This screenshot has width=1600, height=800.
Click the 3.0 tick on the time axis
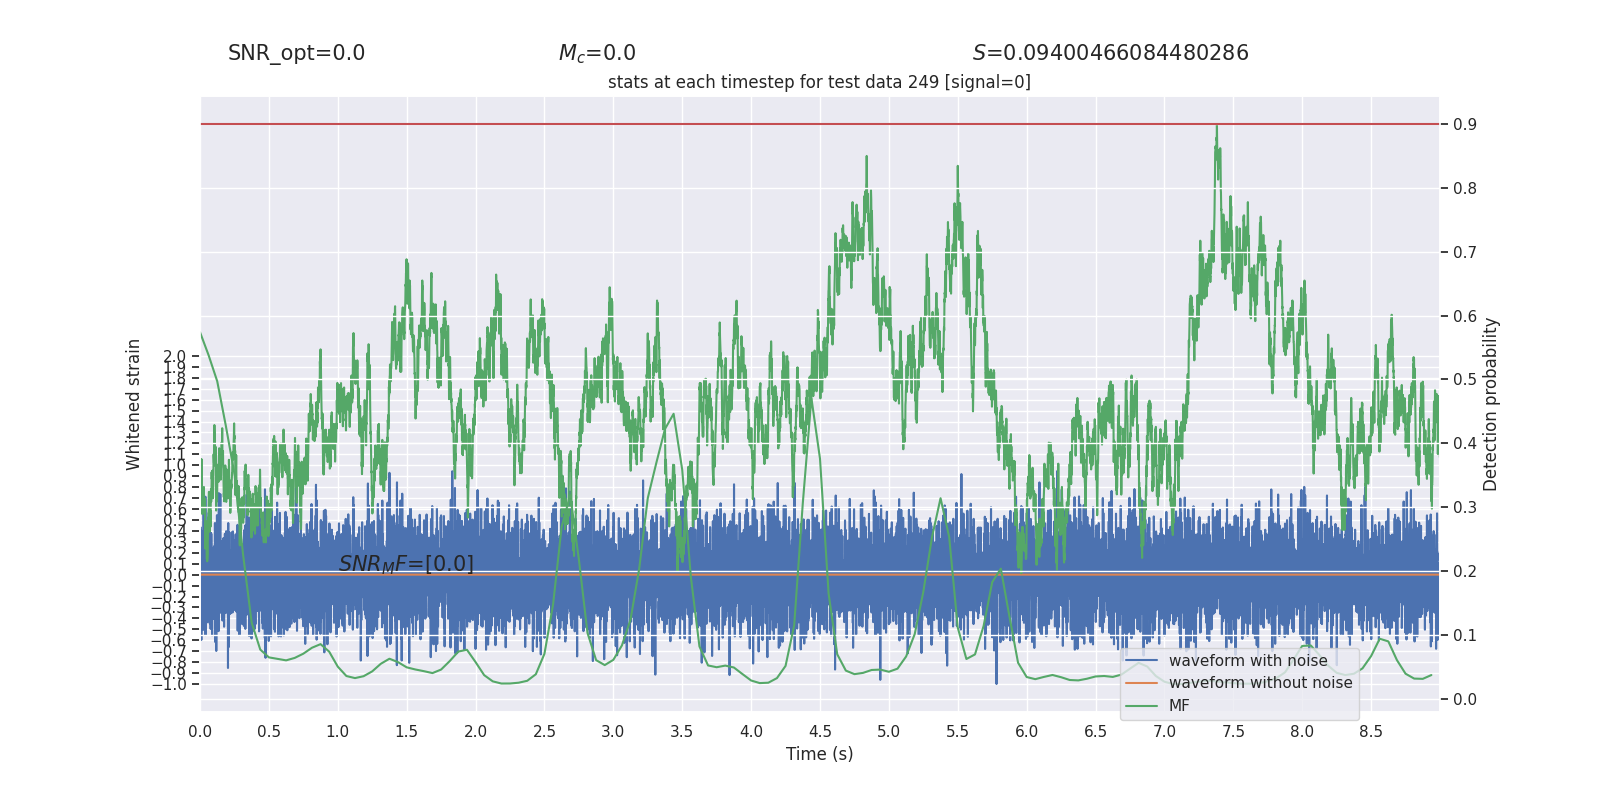point(613,732)
